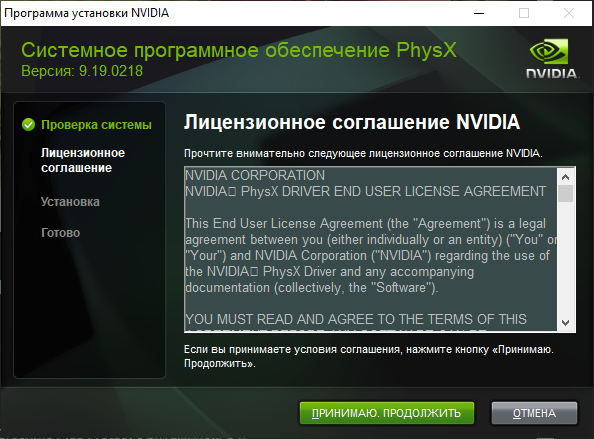Click the license scrollbar up arrow
The image size is (594, 439).
(x=566, y=177)
